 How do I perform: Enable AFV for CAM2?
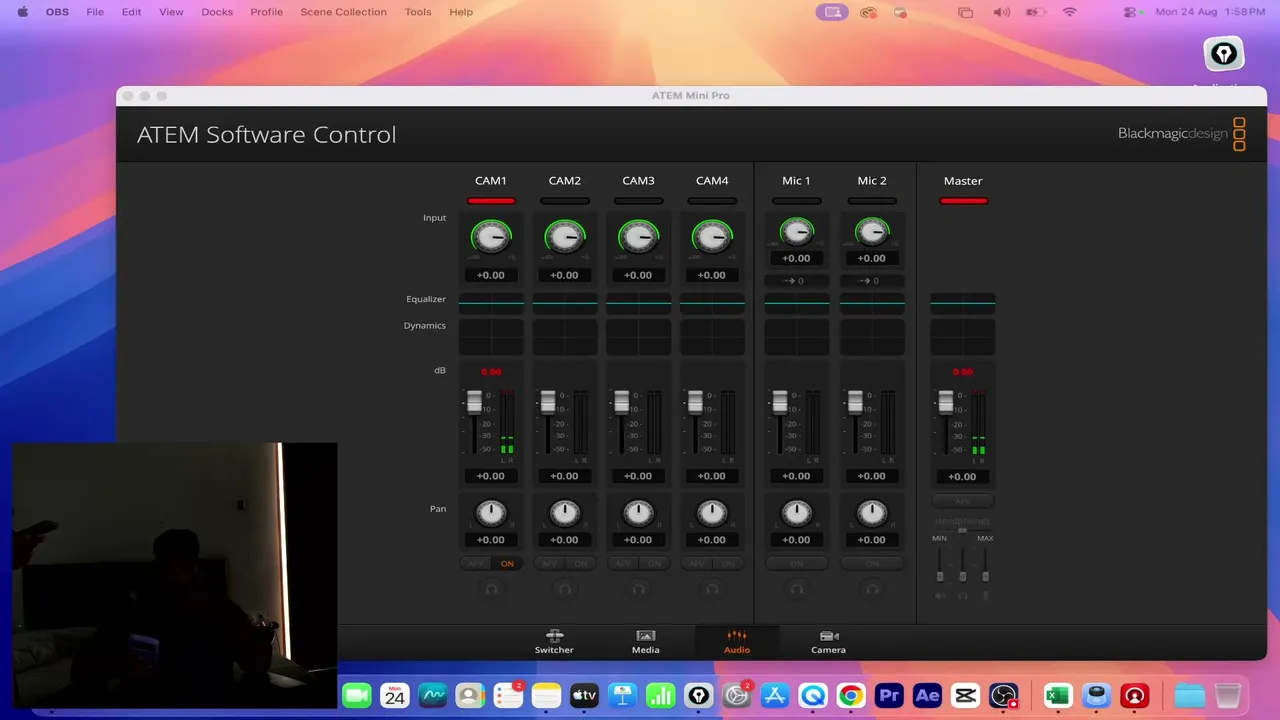coord(549,563)
